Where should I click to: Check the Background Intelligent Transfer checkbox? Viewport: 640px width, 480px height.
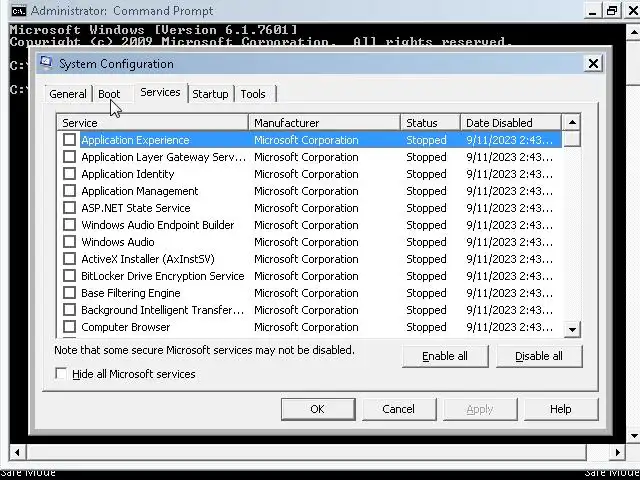coord(69,310)
